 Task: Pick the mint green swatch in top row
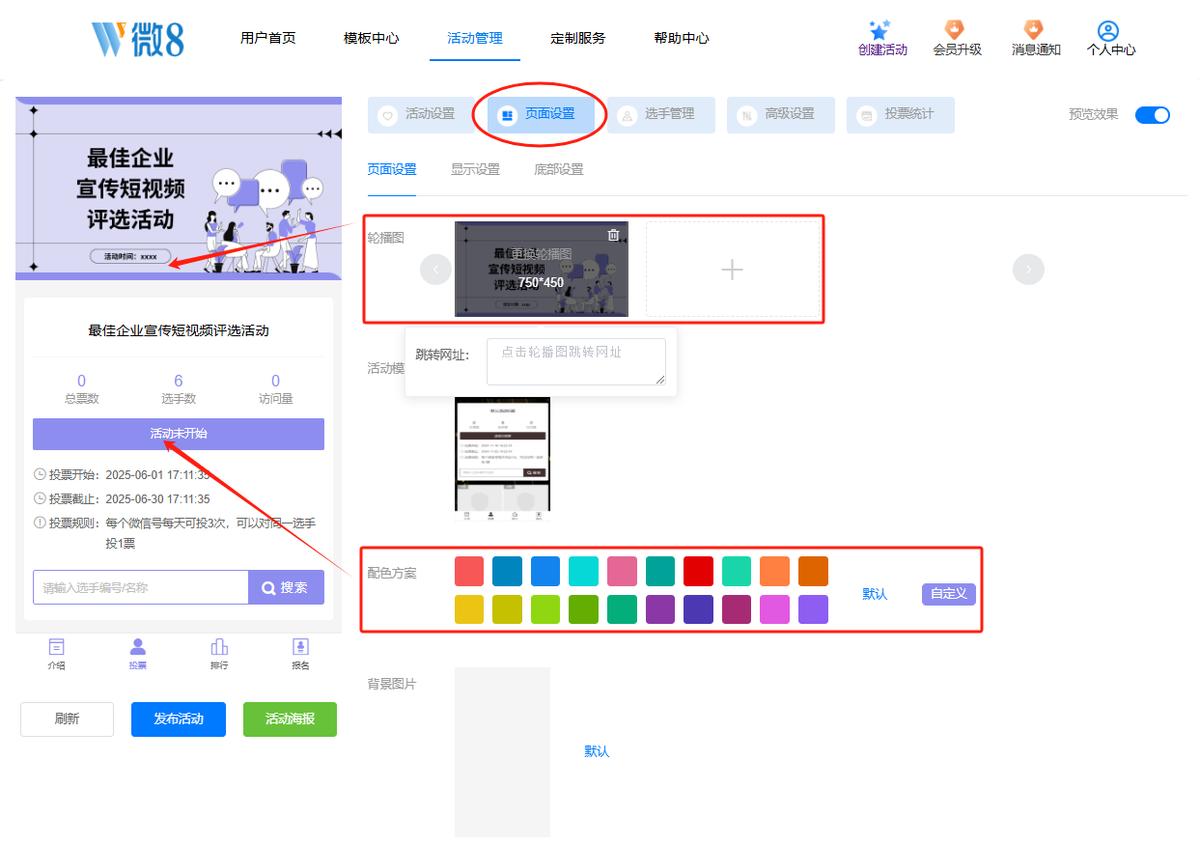pyautogui.click(x=737, y=571)
